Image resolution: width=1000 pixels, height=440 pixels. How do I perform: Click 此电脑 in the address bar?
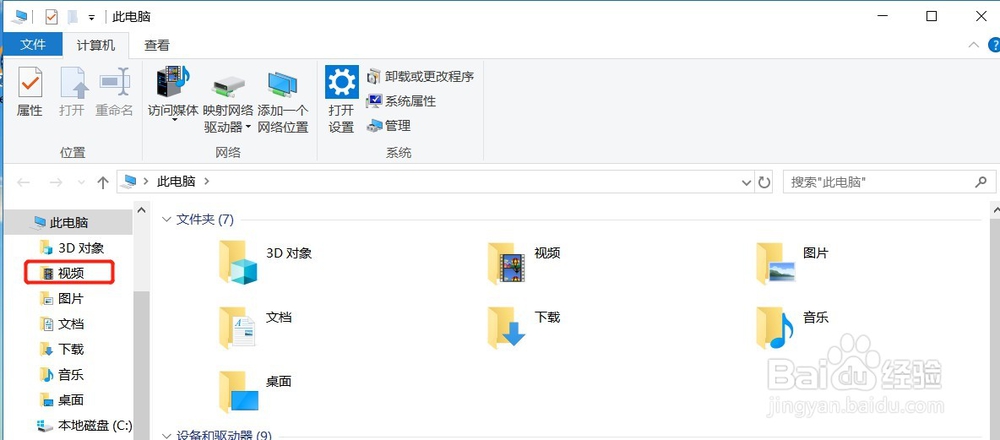click(x=176, y=182)
